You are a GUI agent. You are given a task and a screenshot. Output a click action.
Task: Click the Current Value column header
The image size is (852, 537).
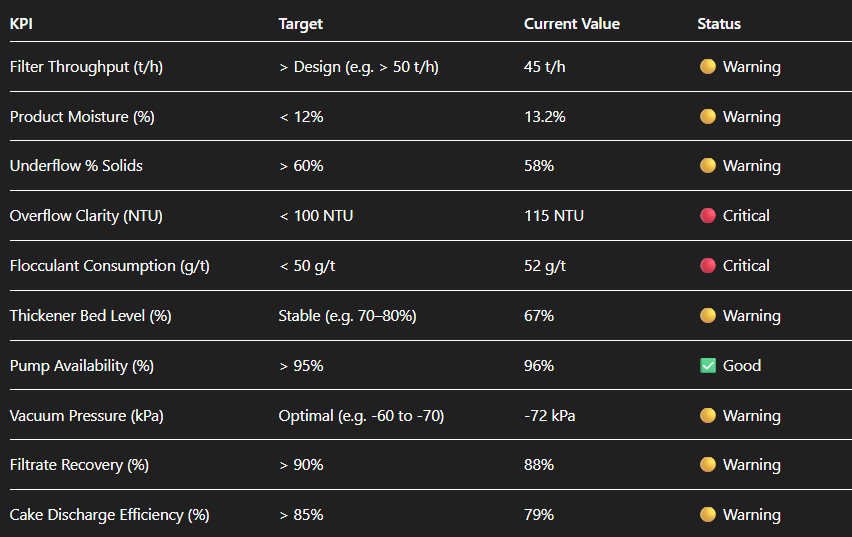point(571,24)
